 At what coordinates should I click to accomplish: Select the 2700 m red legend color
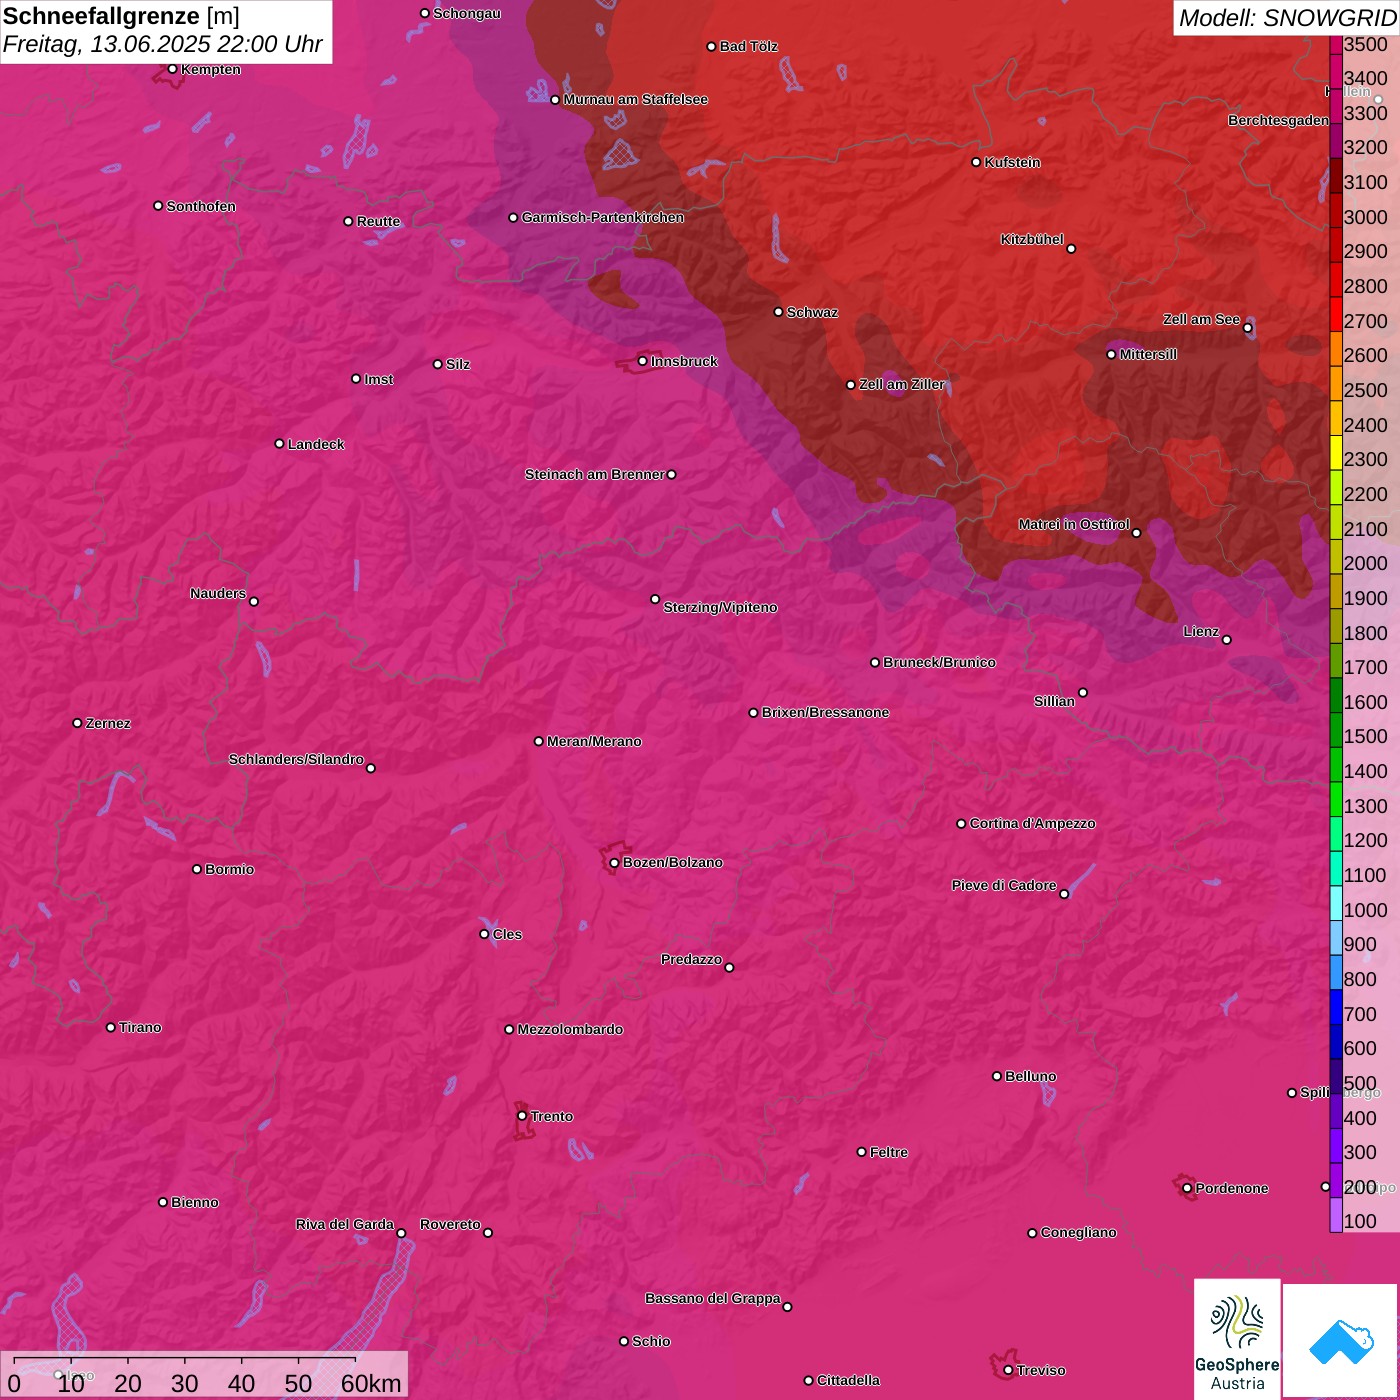click(x=1336, y=313)
